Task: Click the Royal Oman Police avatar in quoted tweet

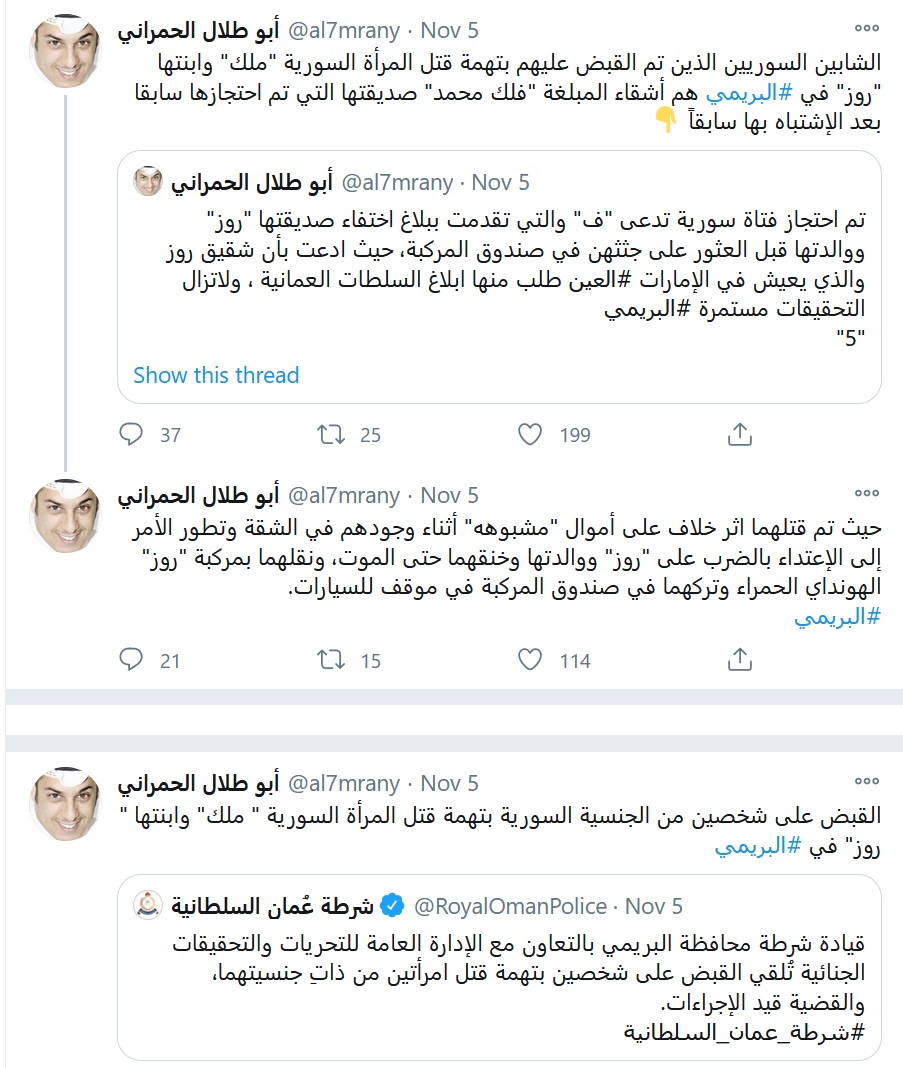Action: (x=149, y=906)
